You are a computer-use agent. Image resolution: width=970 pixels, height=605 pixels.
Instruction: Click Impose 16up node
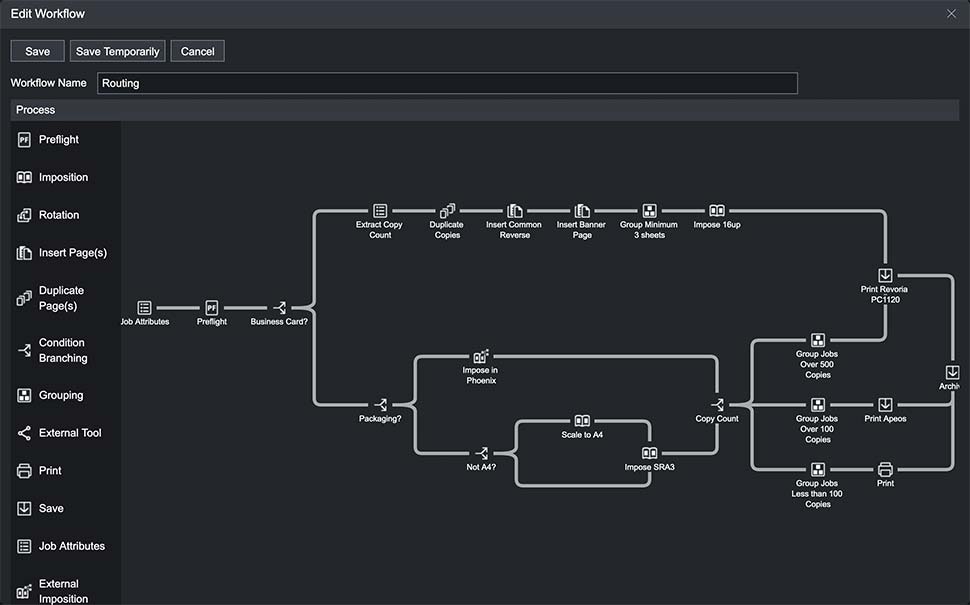pyautogui.click(x=717, y=211)
